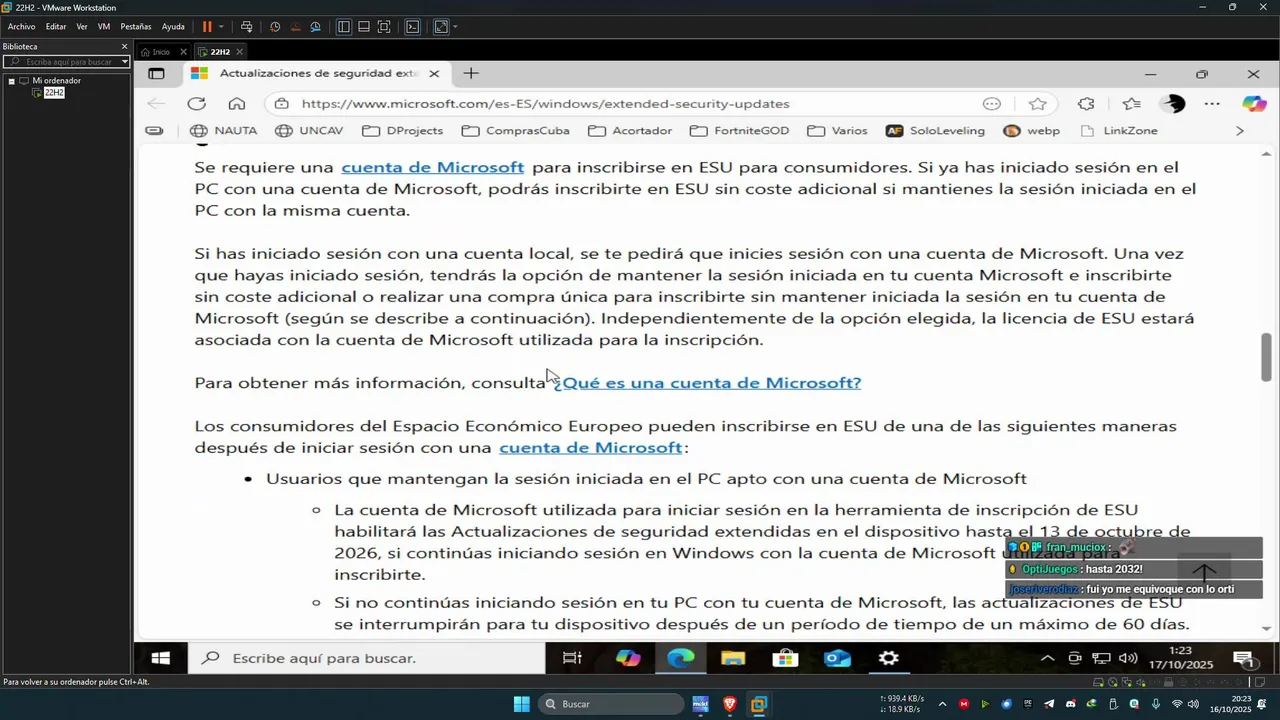Open Edge extensions puzzle icon
The width and height of the screenshot is (1280, 720).
[1086, 104]
